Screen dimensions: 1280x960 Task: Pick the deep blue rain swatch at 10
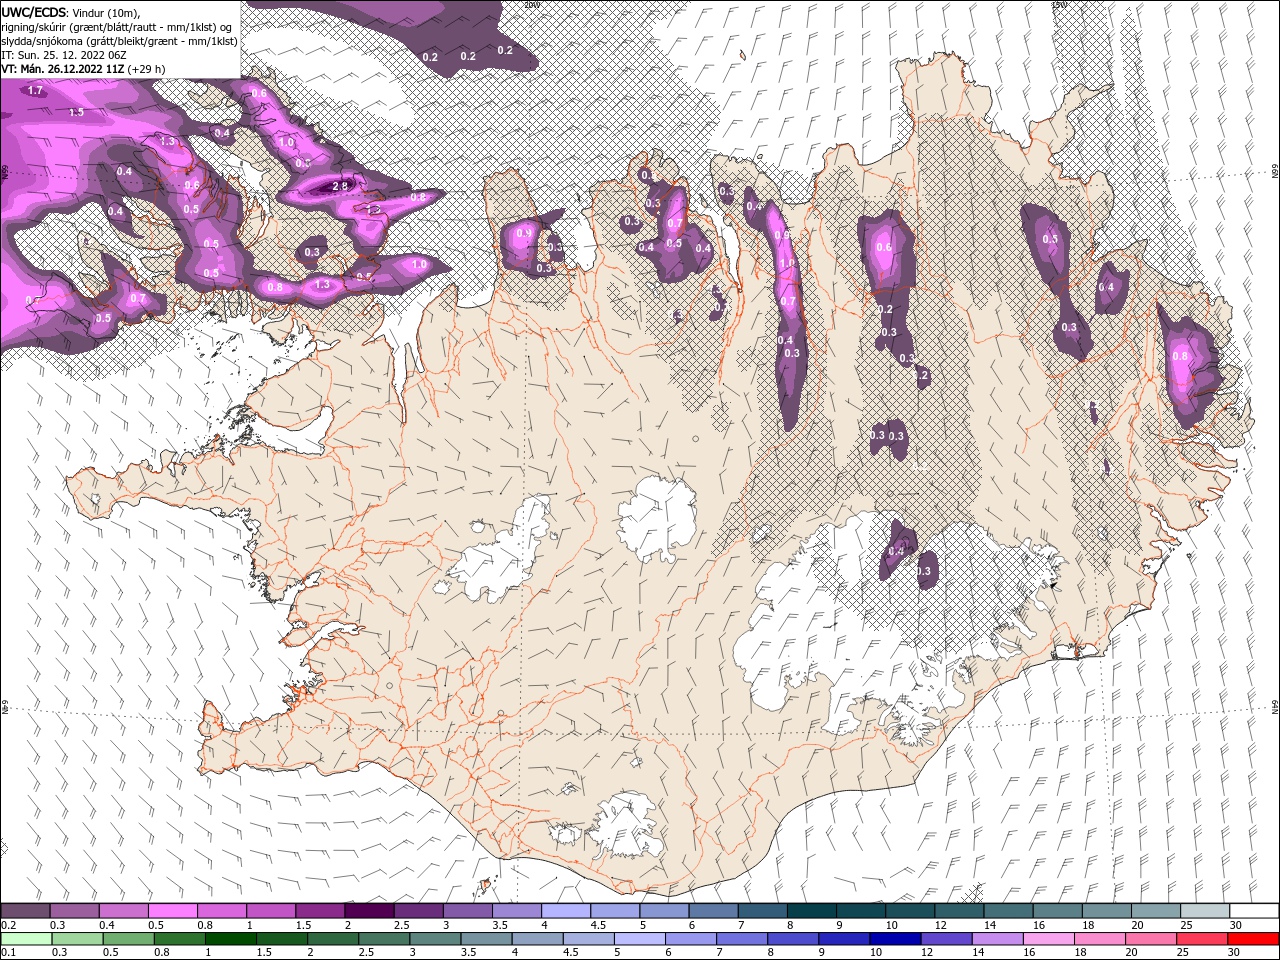896,939
